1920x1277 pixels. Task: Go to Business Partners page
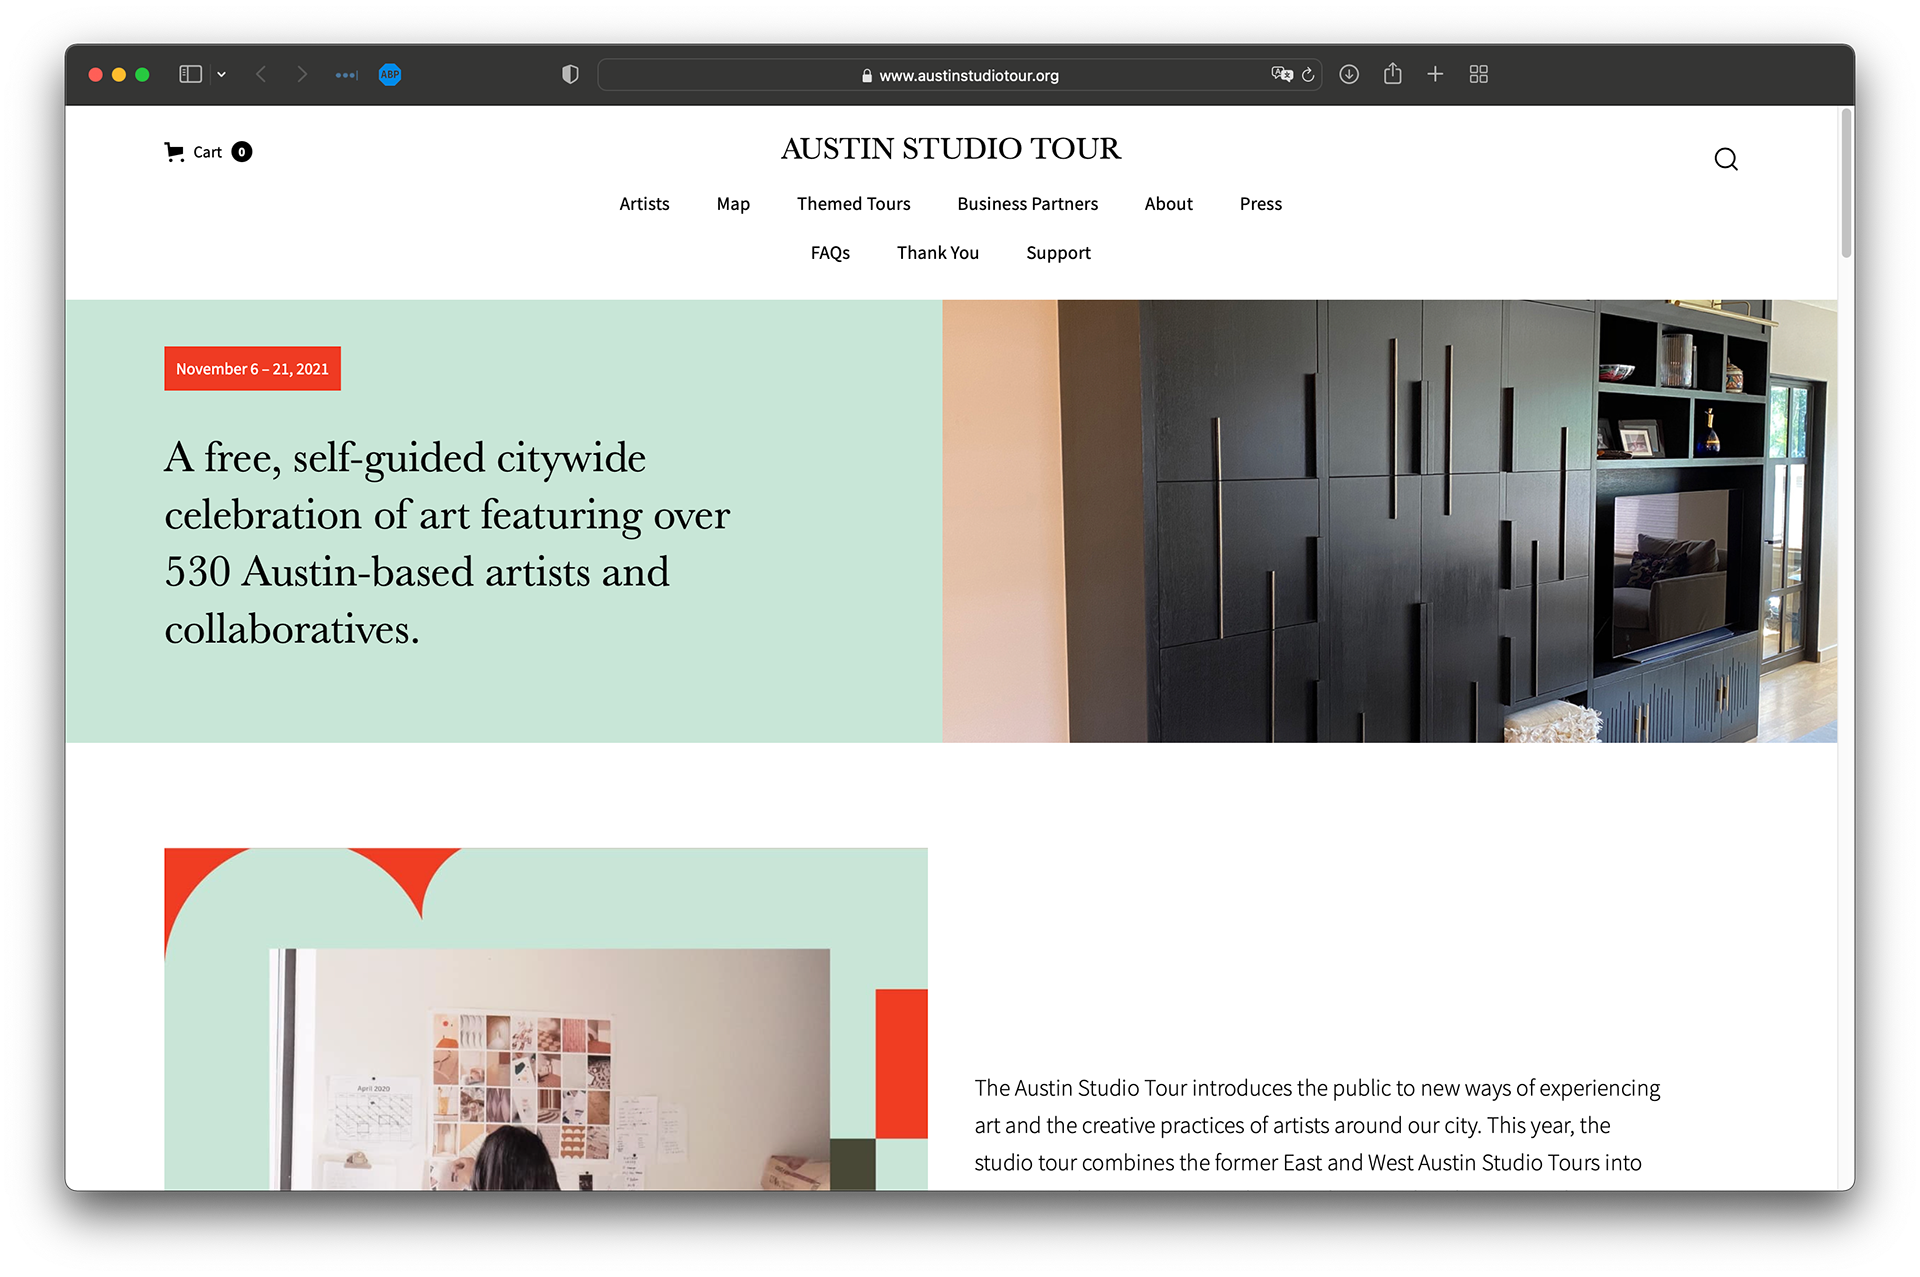[1027, 204]
